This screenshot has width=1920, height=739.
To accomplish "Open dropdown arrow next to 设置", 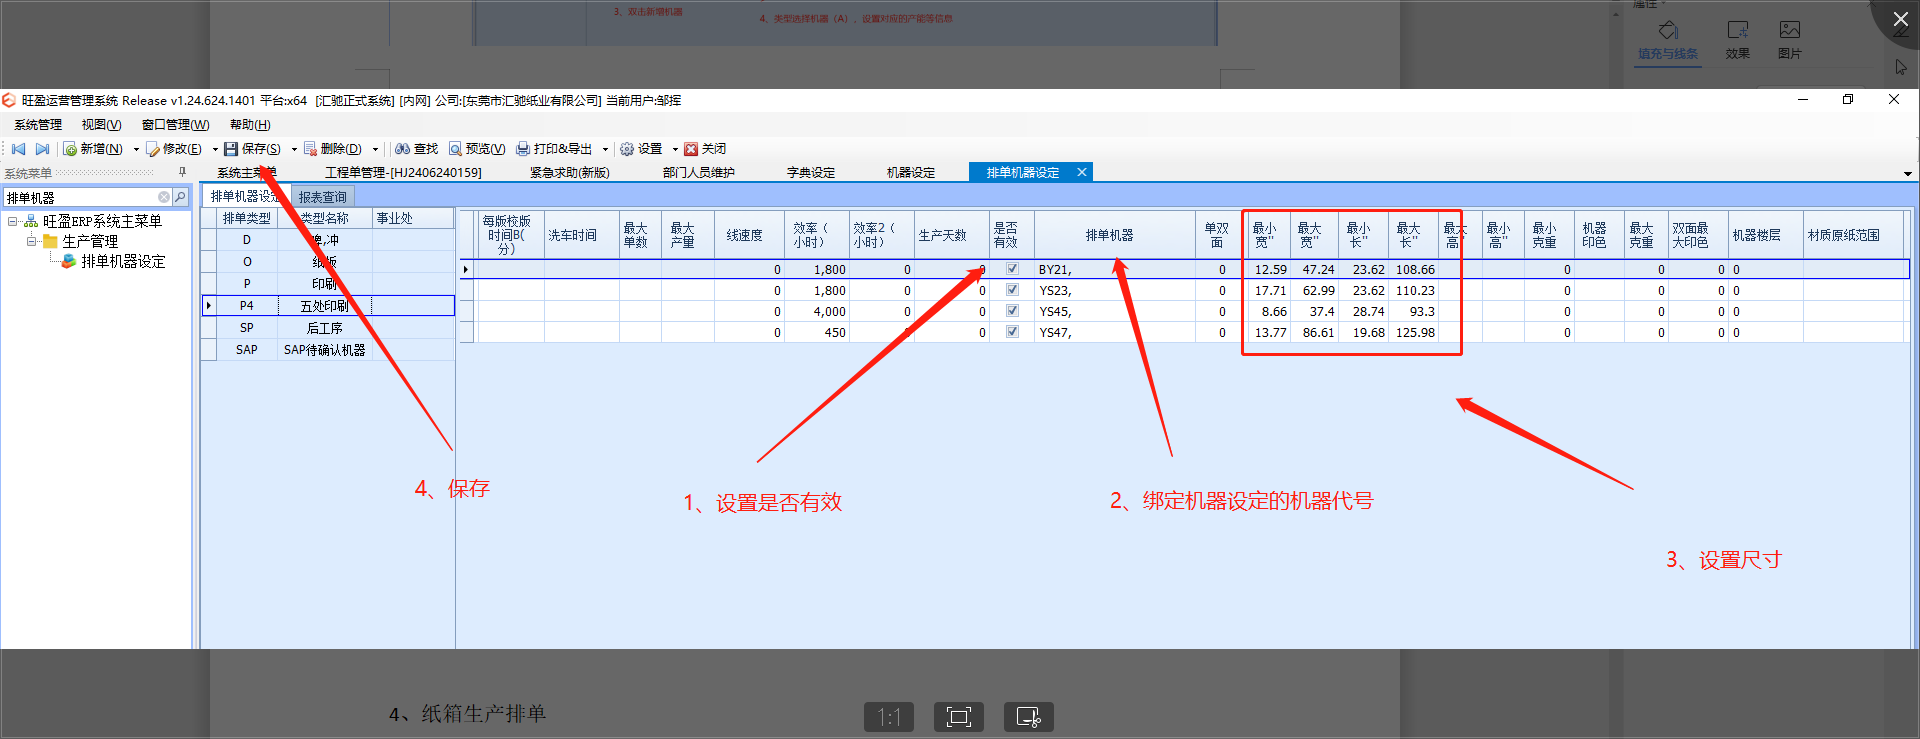I will coord(675,149).
